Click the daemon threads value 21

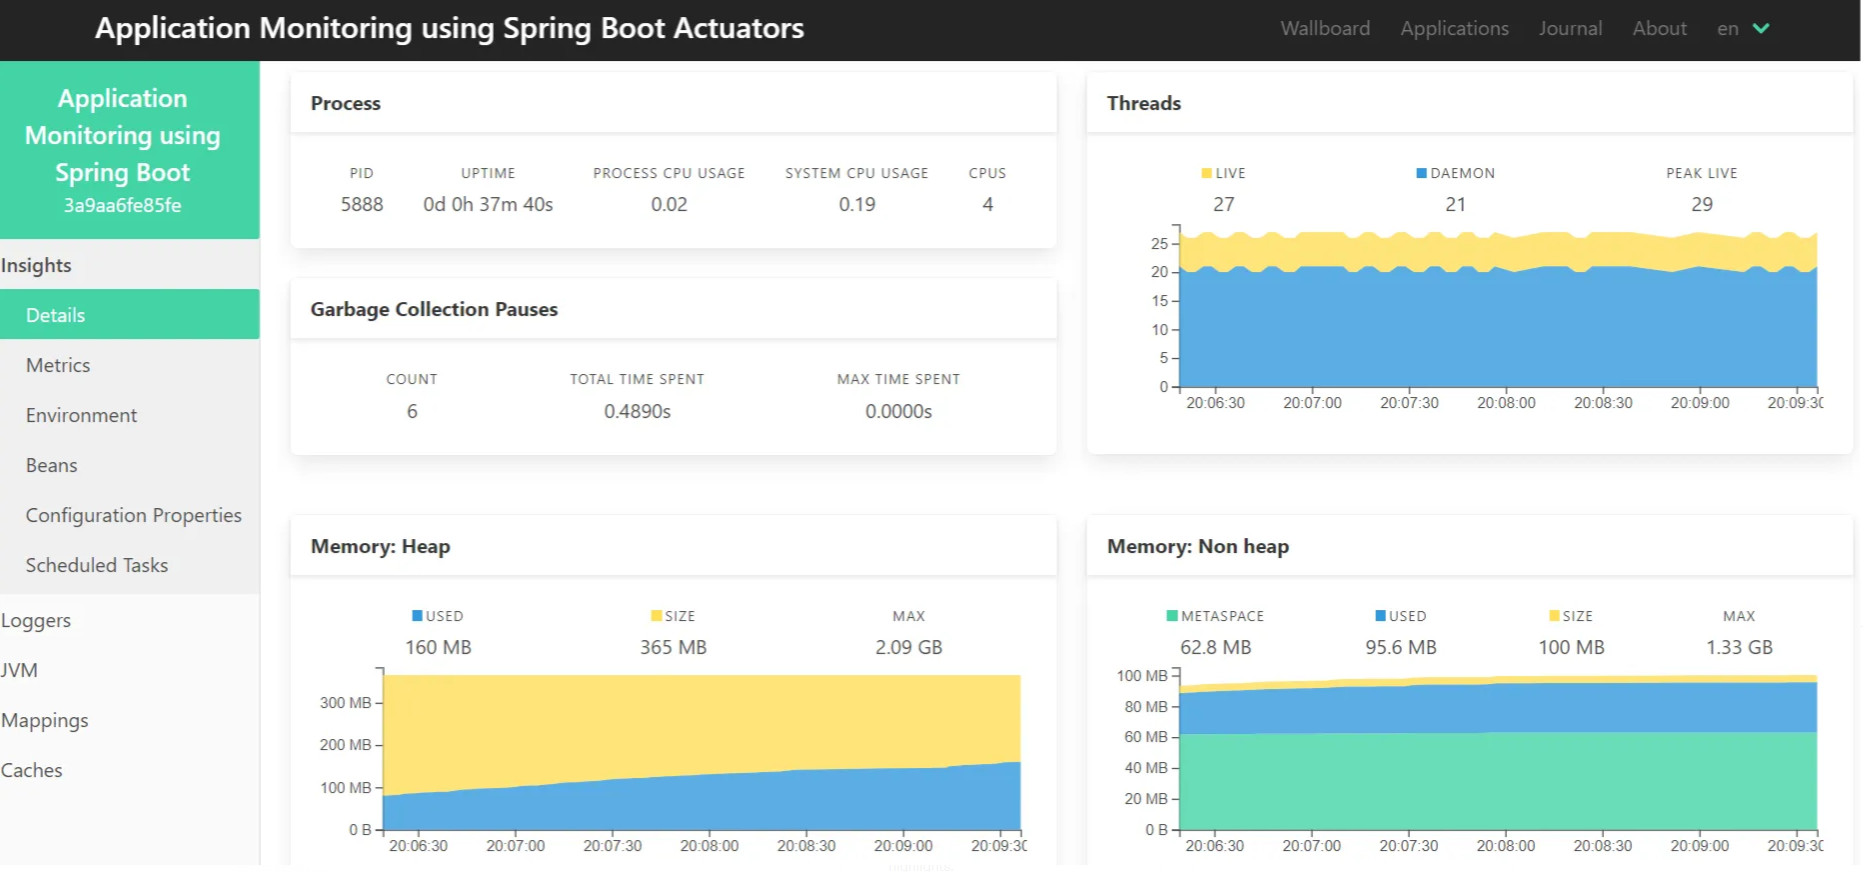(x=1456, y=204)
